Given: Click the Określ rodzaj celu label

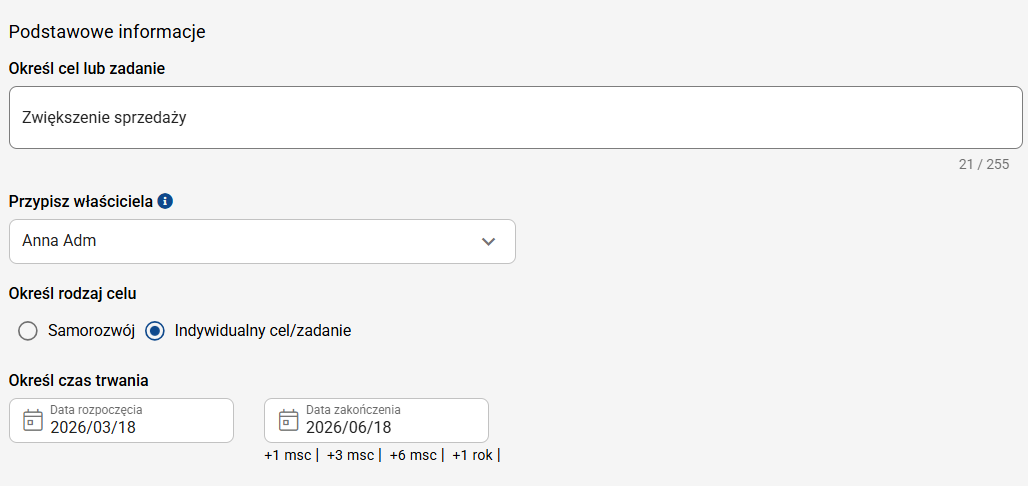Looking at the screenshot, I should pos(73,294).
